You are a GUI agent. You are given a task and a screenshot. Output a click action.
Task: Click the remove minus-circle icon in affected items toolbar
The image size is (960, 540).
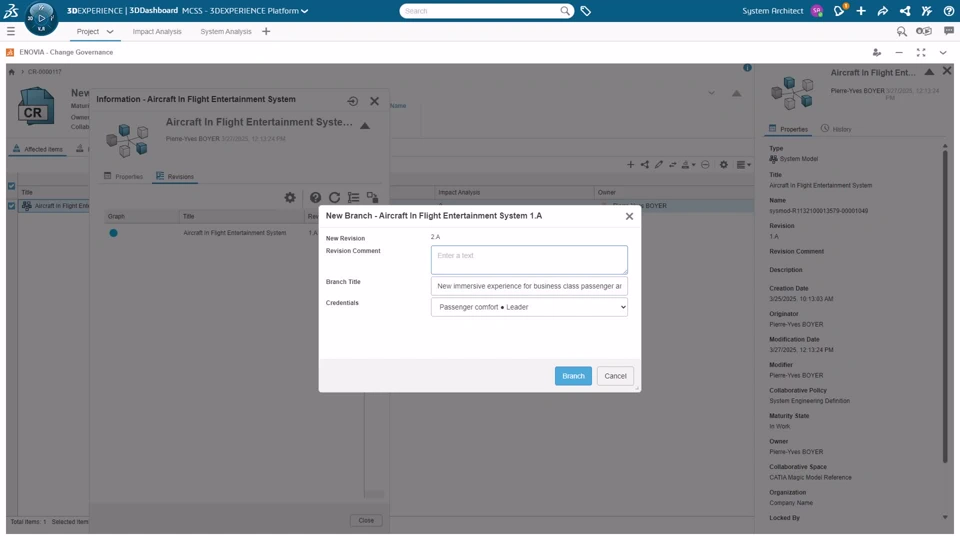pos(705,164)
